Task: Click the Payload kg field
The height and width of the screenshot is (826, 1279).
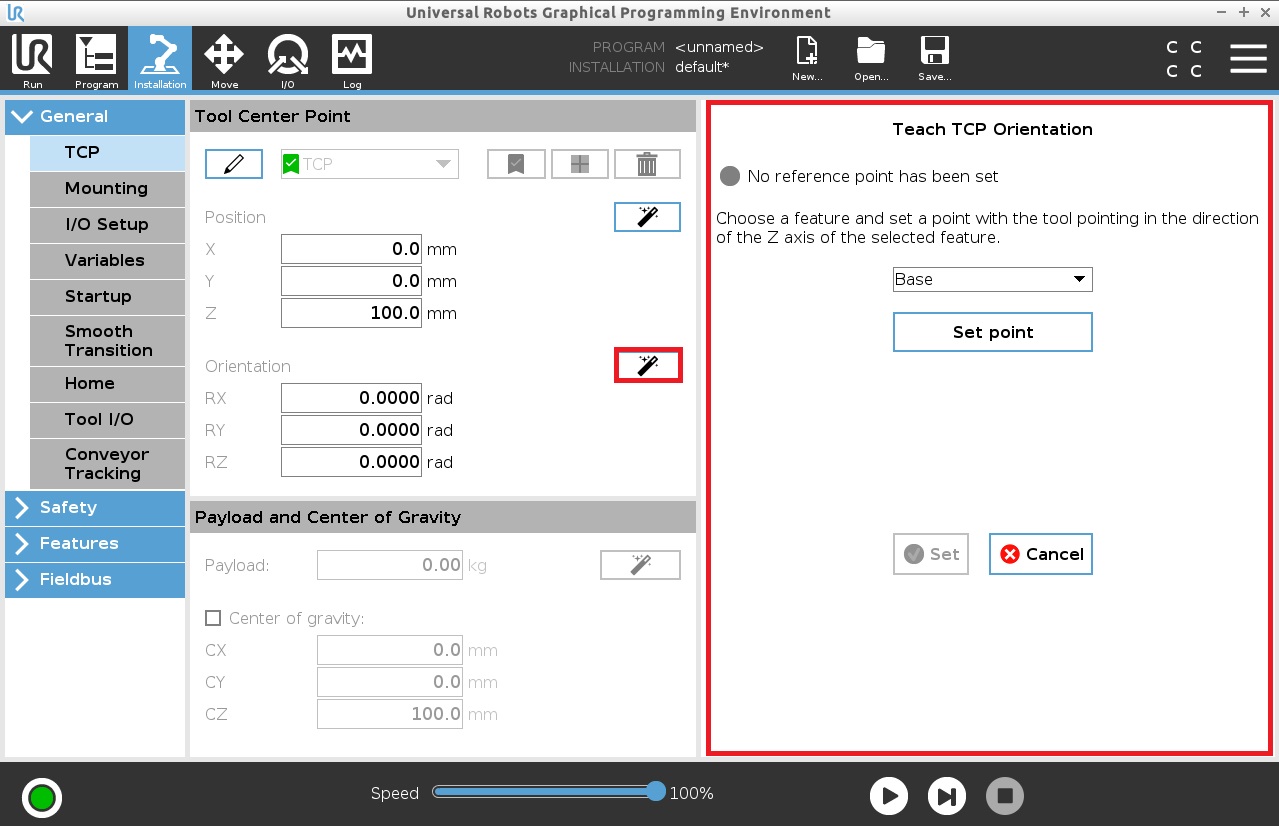Action: [x=390, y=565]
